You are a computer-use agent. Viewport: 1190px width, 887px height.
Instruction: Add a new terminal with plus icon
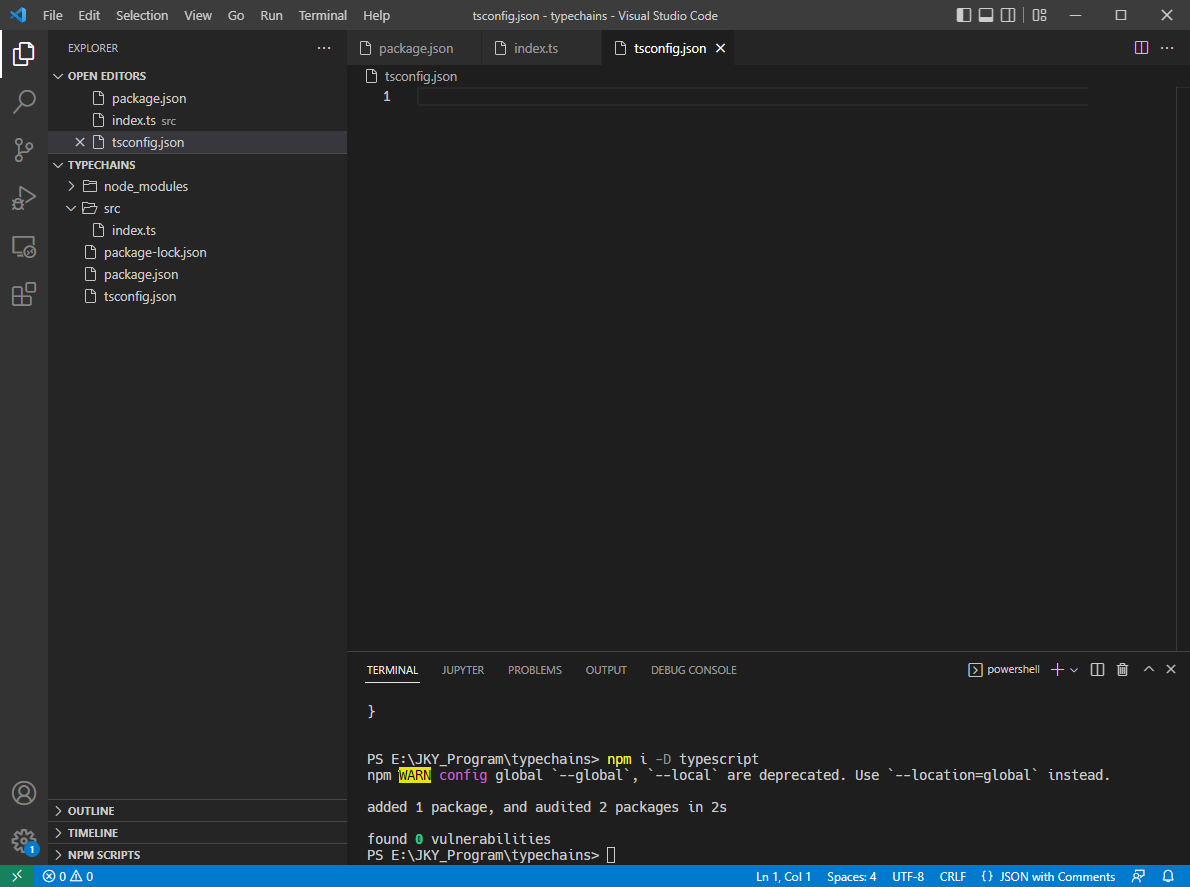(1056, 669)
